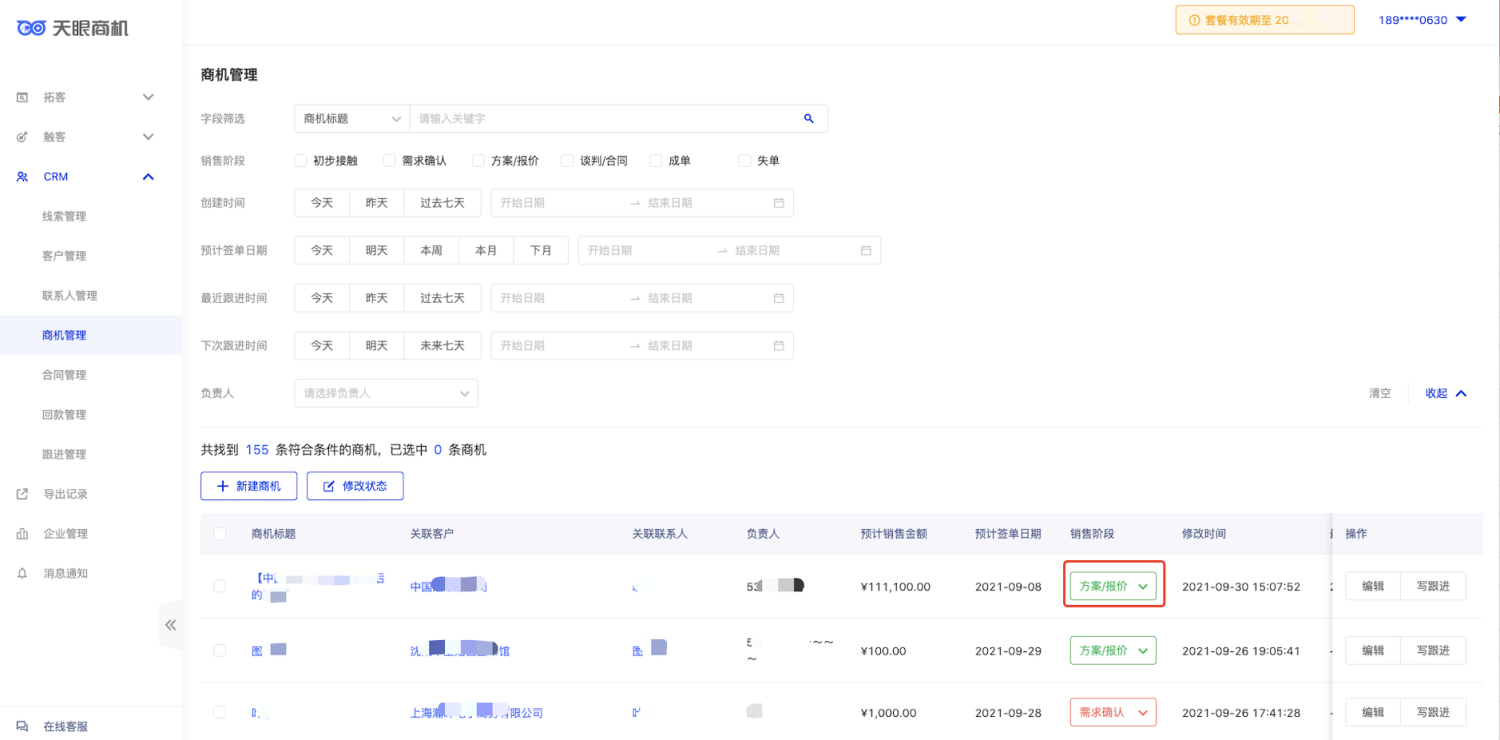
Task: Click the 修改状态 button
Action: pos(355,486)
